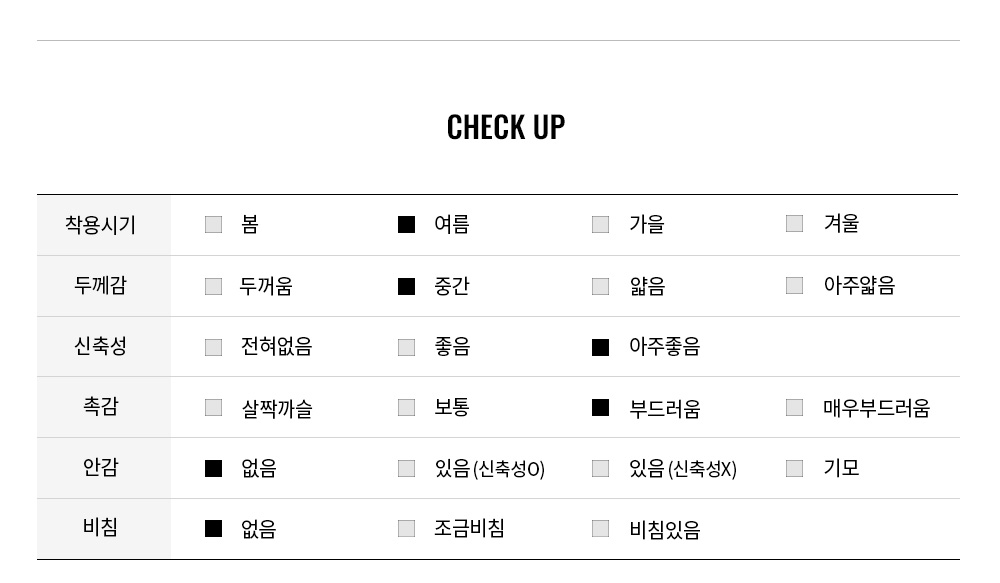
Task: Select the 겨울 checkbox
Action: pos(794,223)
